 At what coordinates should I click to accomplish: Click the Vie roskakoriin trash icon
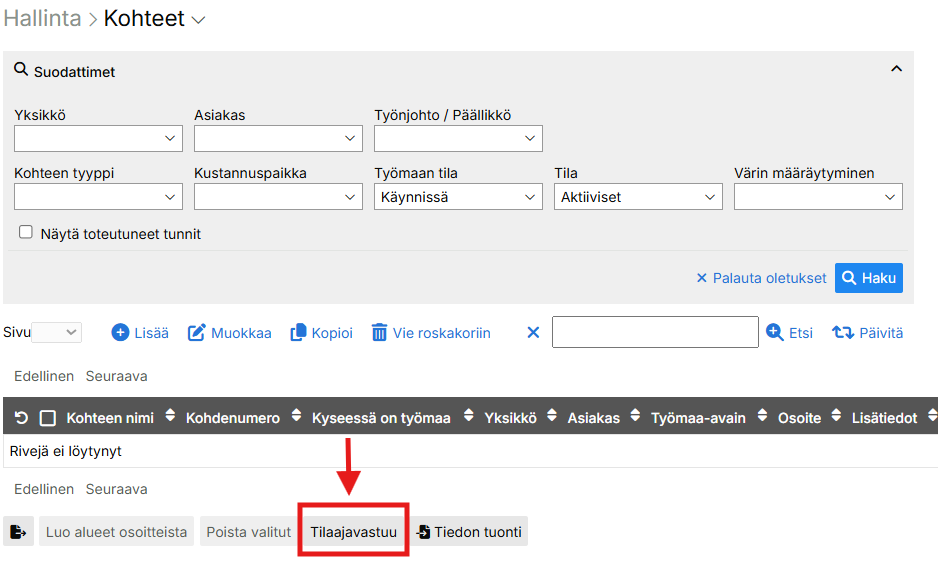[379, 333]
